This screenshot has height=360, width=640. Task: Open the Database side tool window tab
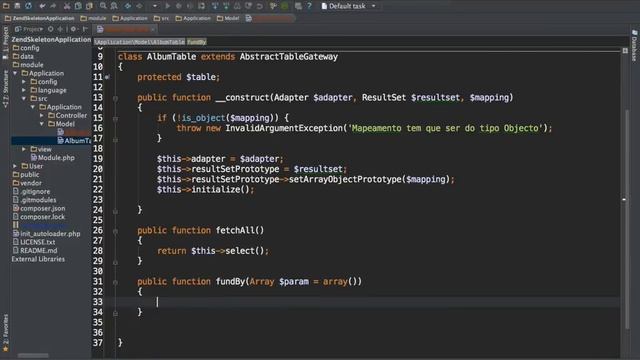click(x=635, y=46)
